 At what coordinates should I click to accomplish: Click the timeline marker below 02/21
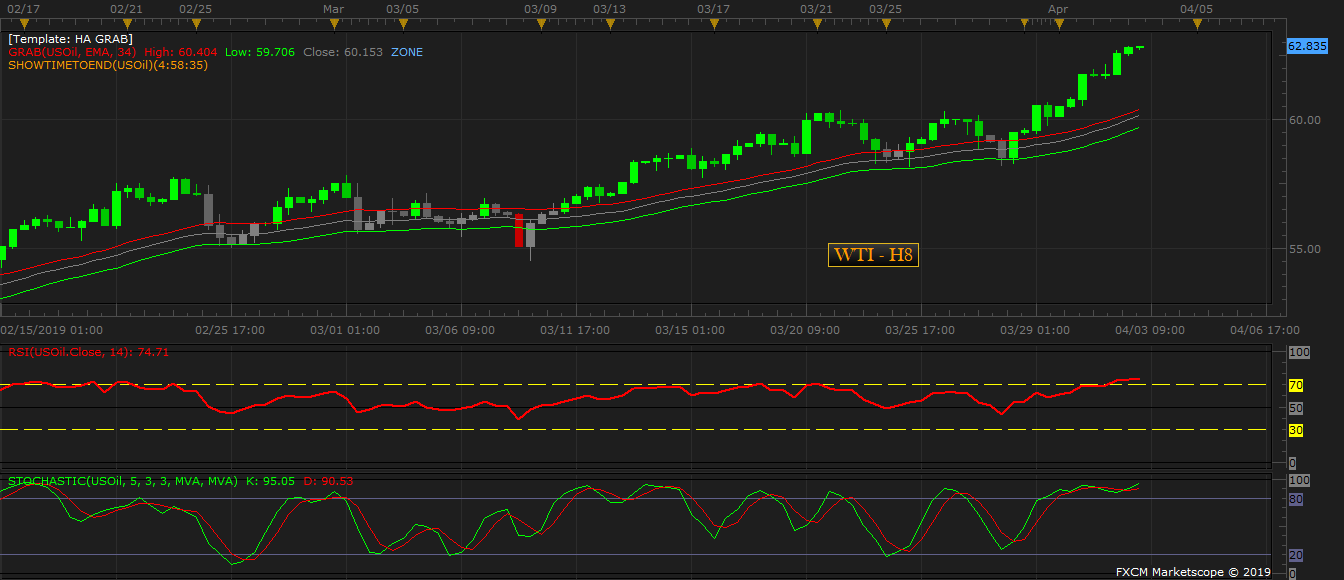126,22
